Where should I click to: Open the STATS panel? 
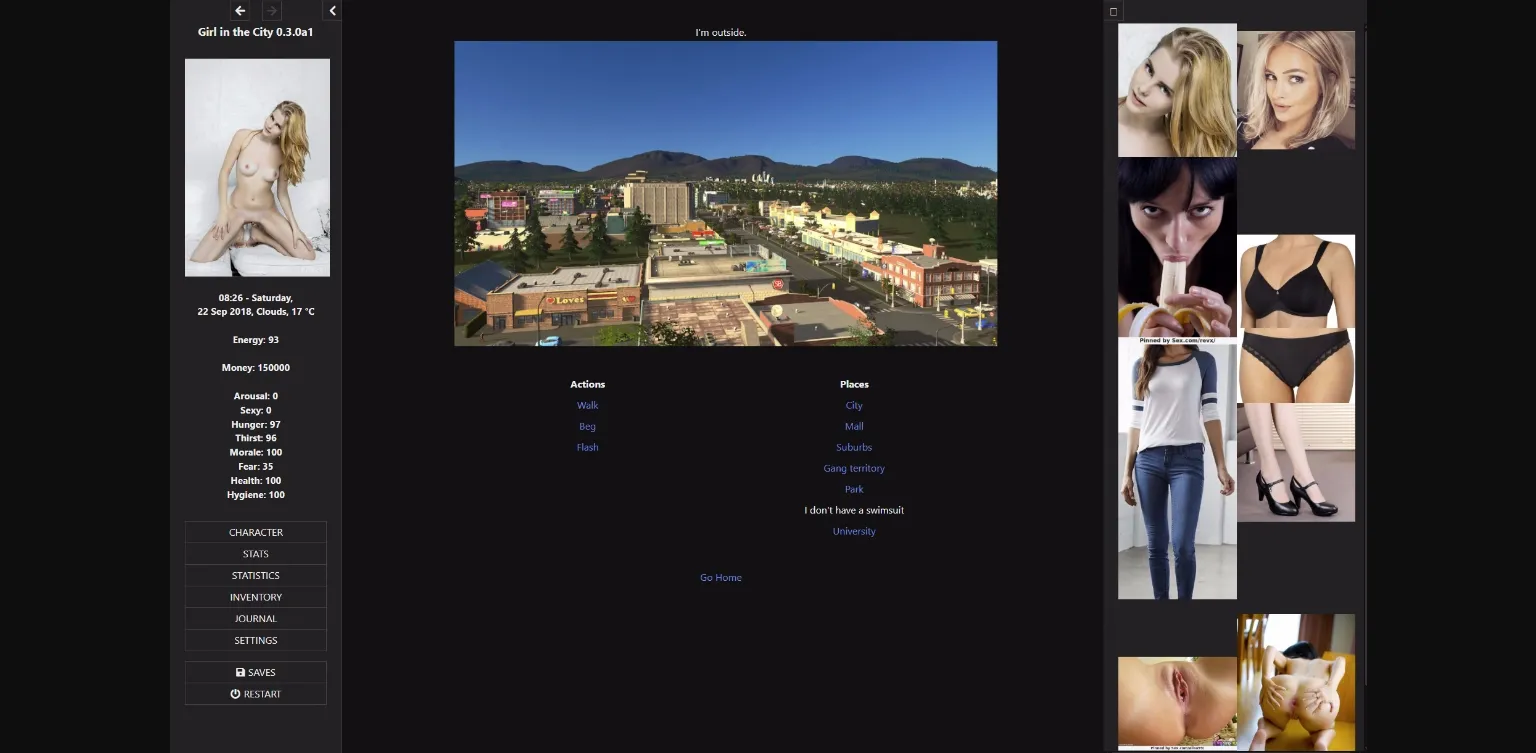pyautogui.click(x=256, y=554)
